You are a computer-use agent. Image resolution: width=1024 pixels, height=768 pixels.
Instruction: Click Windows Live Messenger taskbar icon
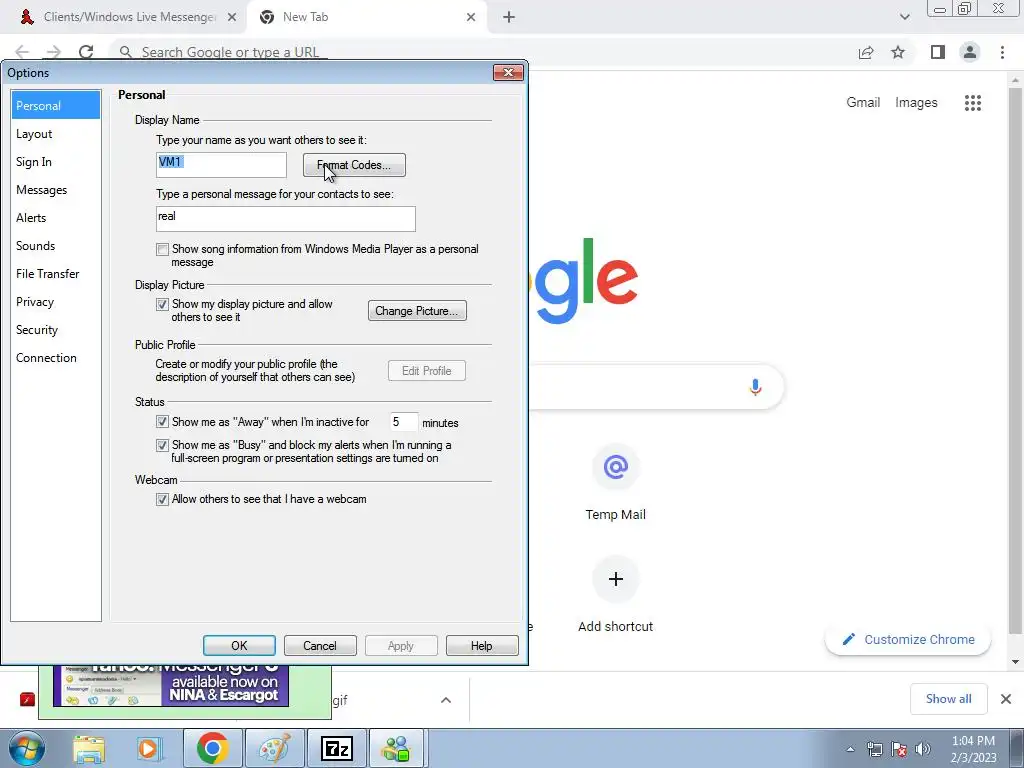tap(398, 748)
